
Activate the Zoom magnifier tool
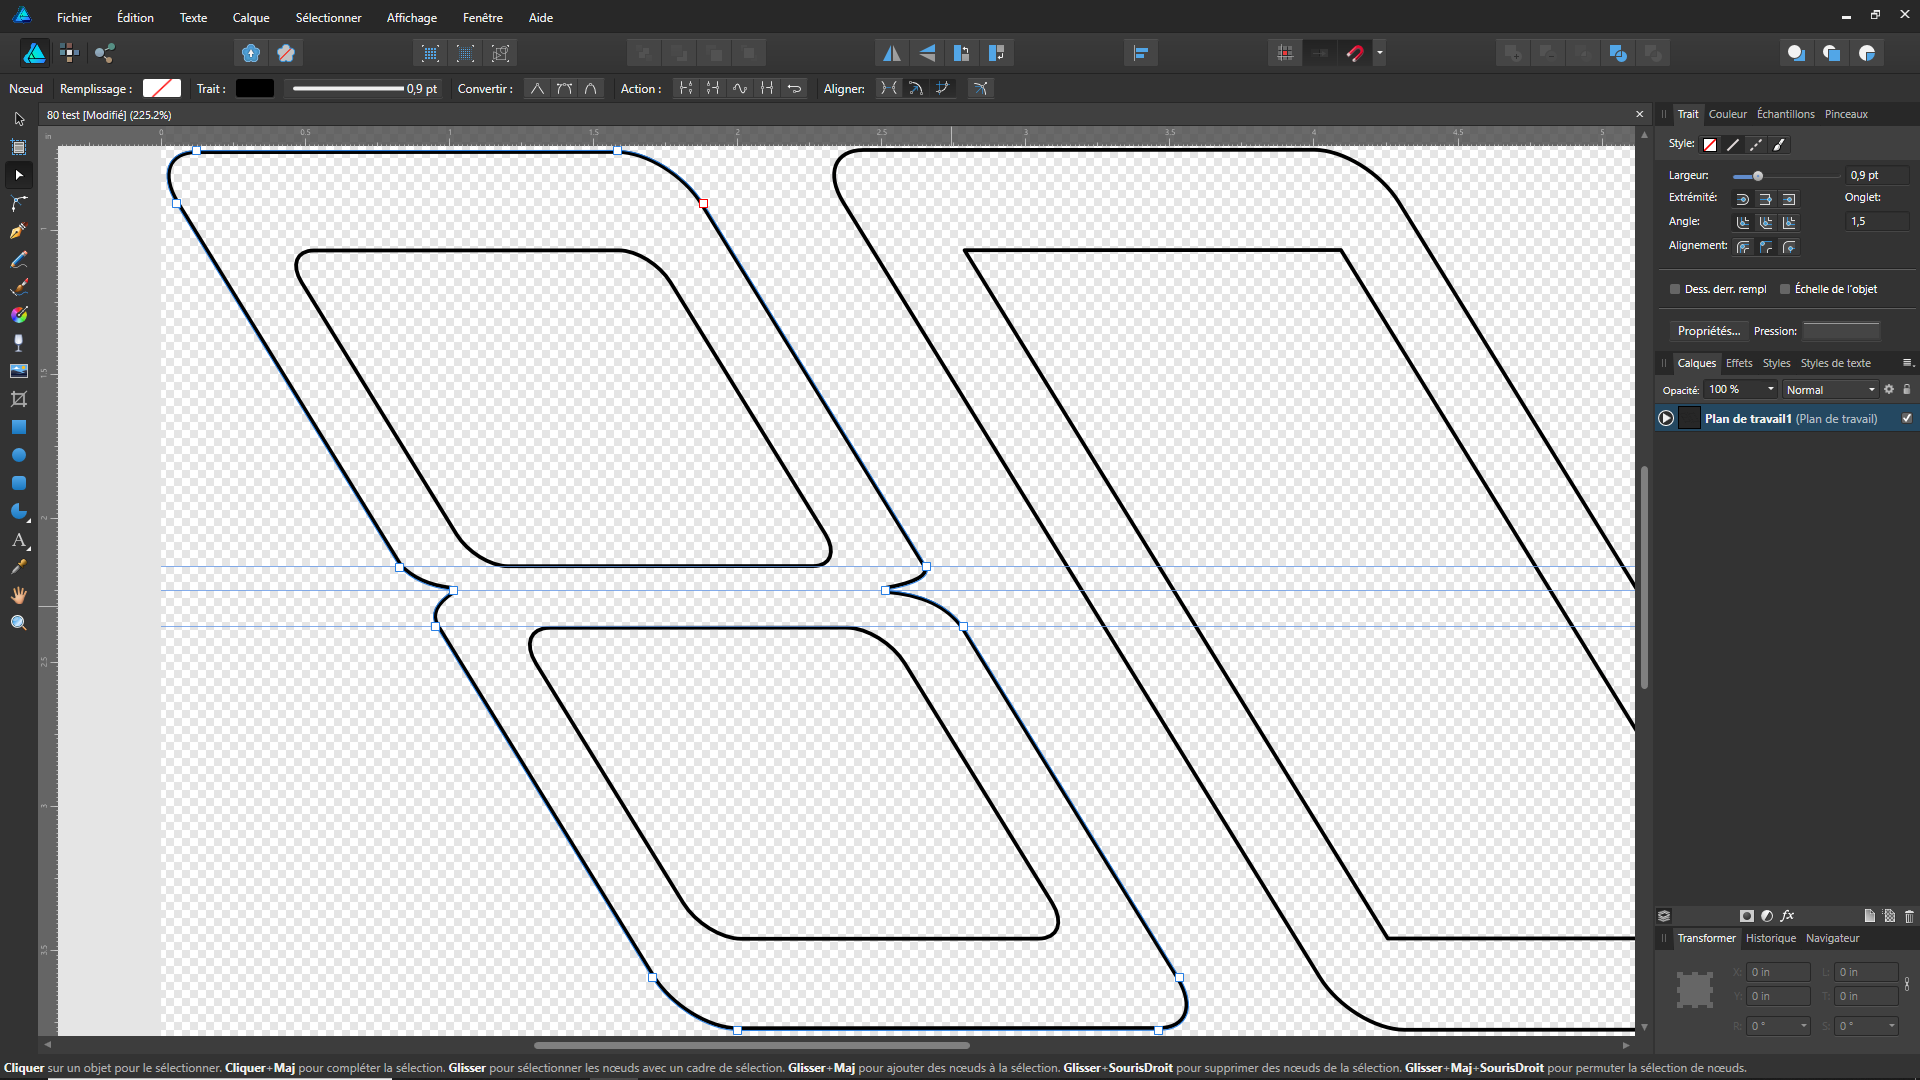[18, 623]
